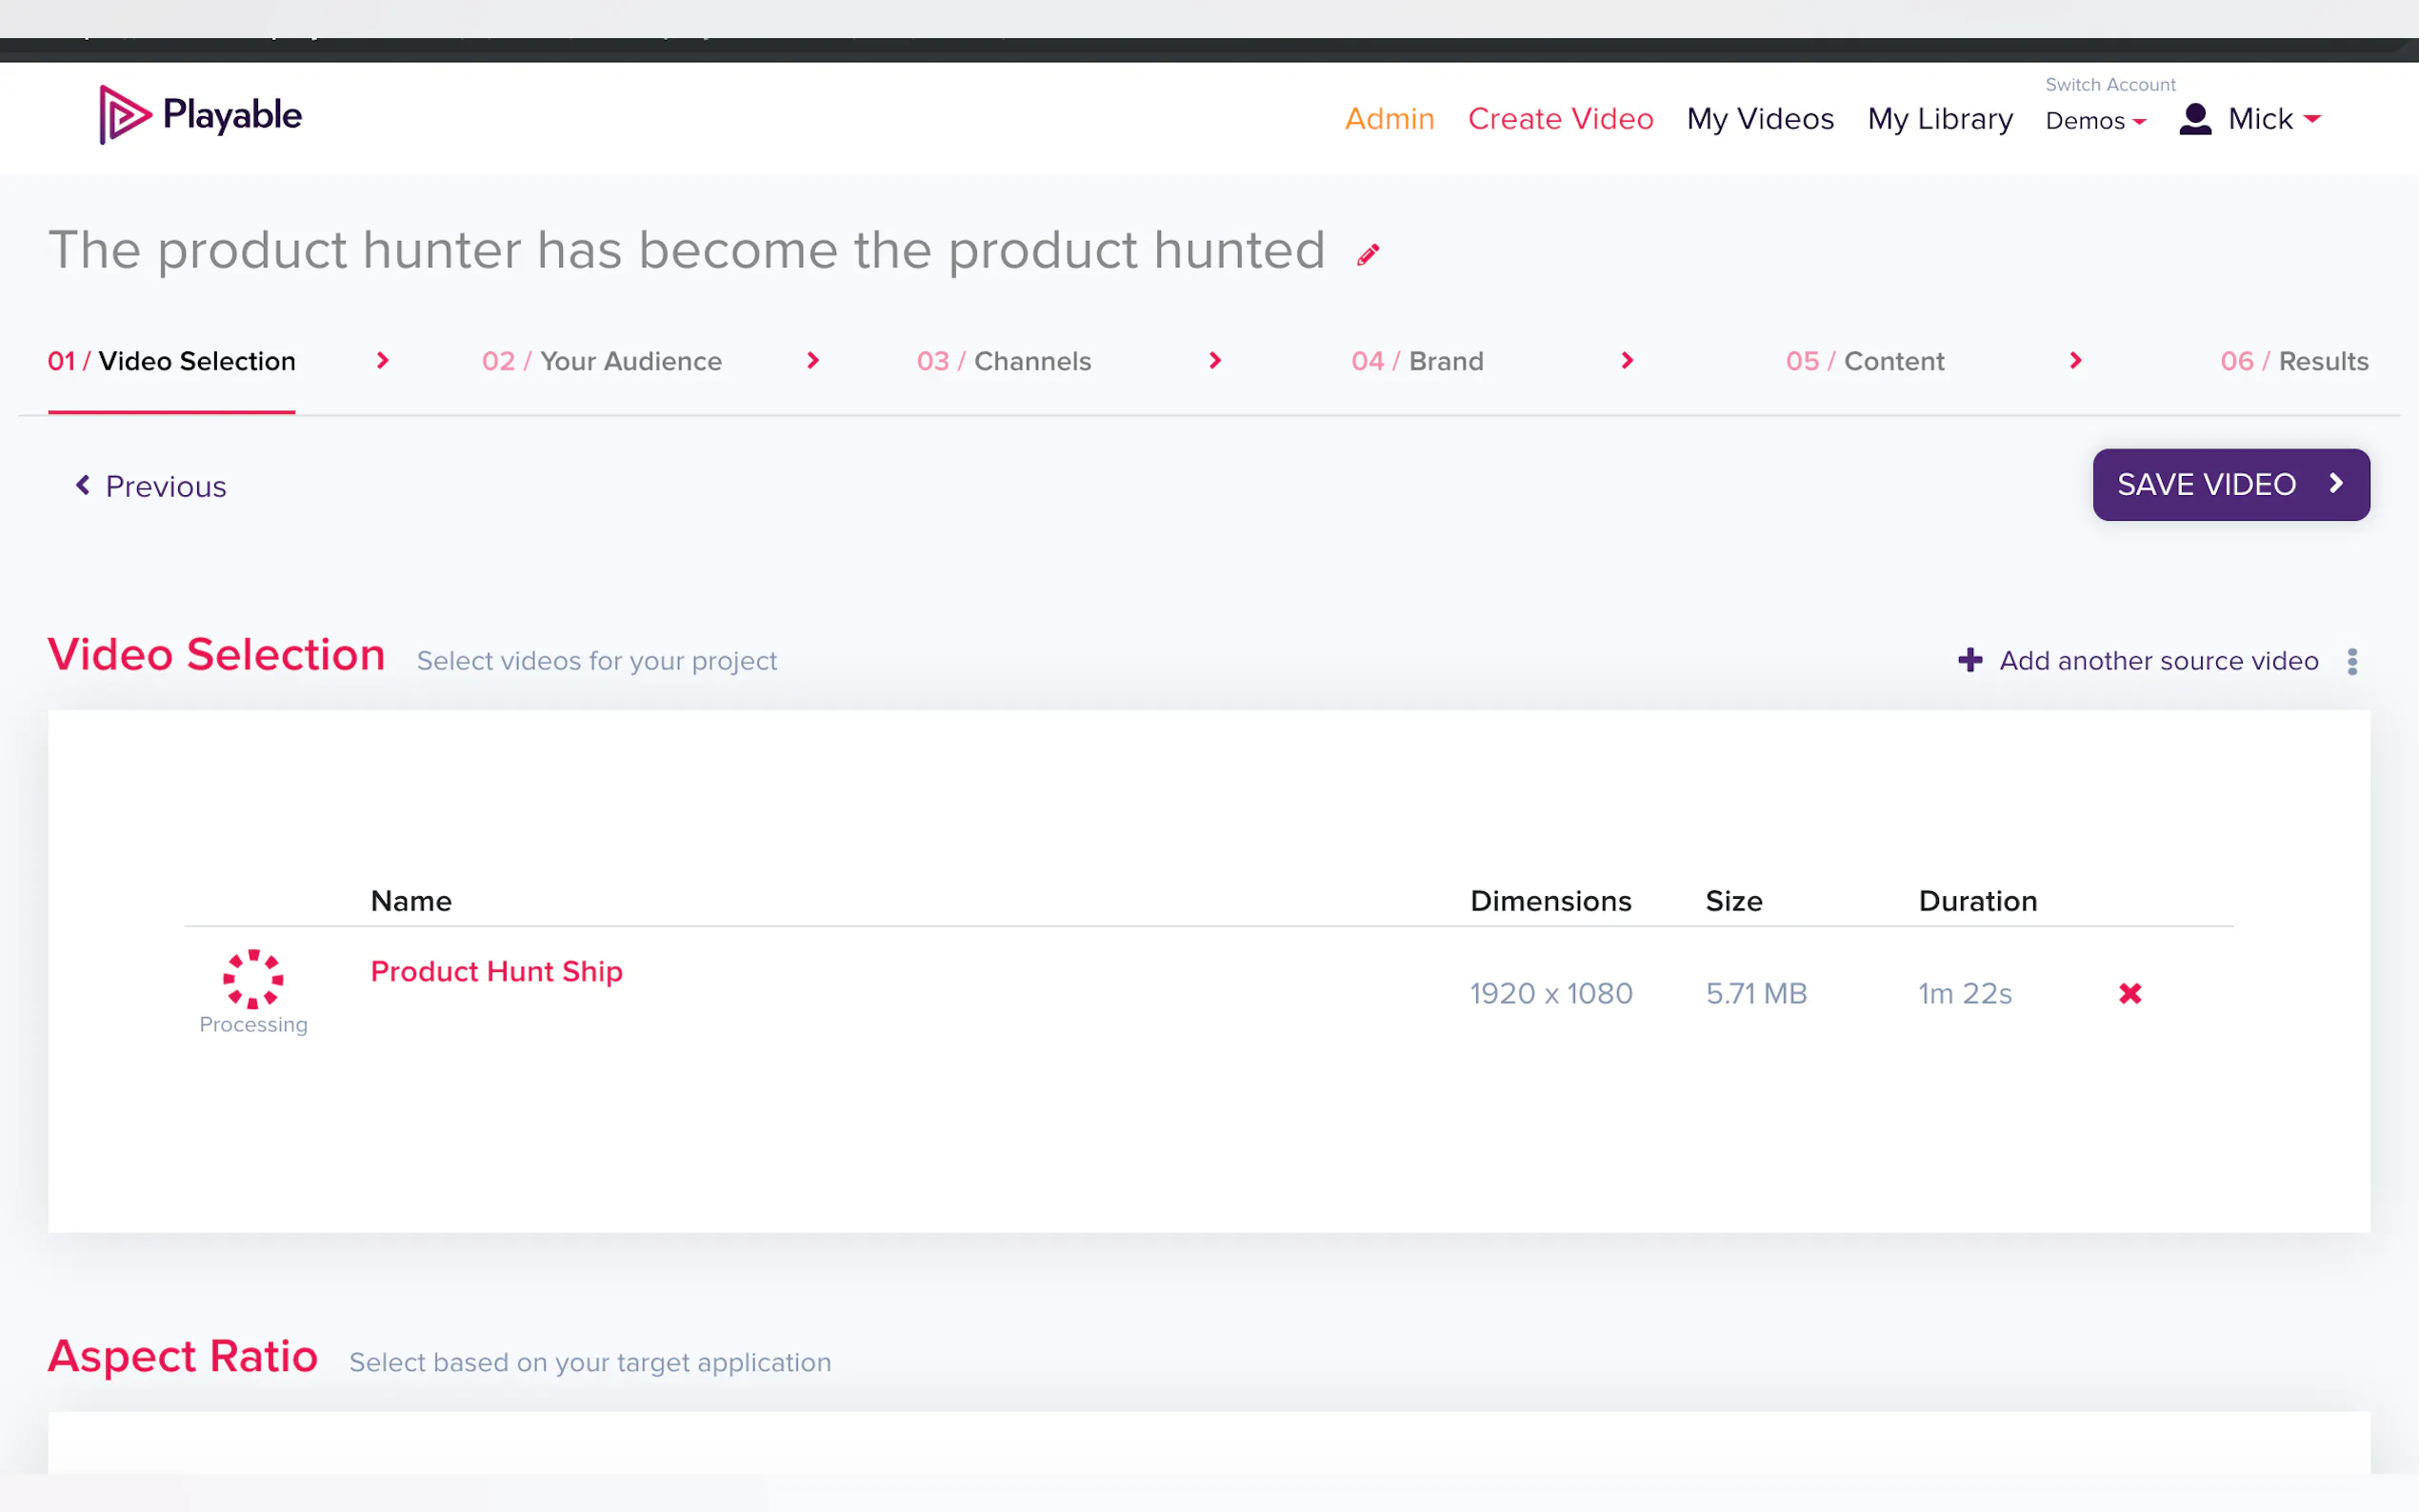Screen dimensions: 2419x1512
Task: Click the Mick user profile icon
Action: (x=2194, y=119)
